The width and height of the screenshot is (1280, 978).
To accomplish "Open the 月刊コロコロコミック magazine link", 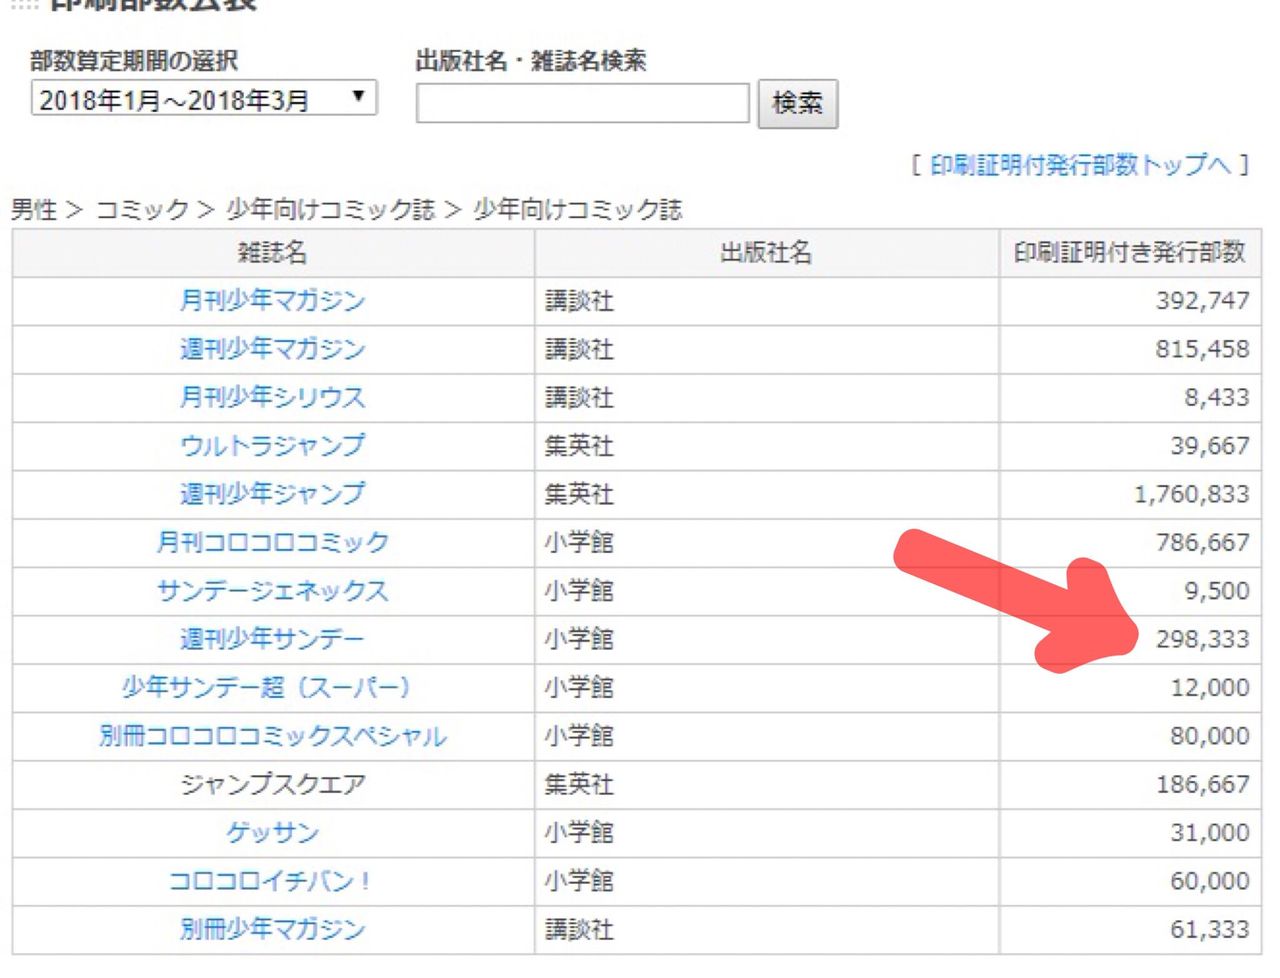I will [x=272, y=542].
